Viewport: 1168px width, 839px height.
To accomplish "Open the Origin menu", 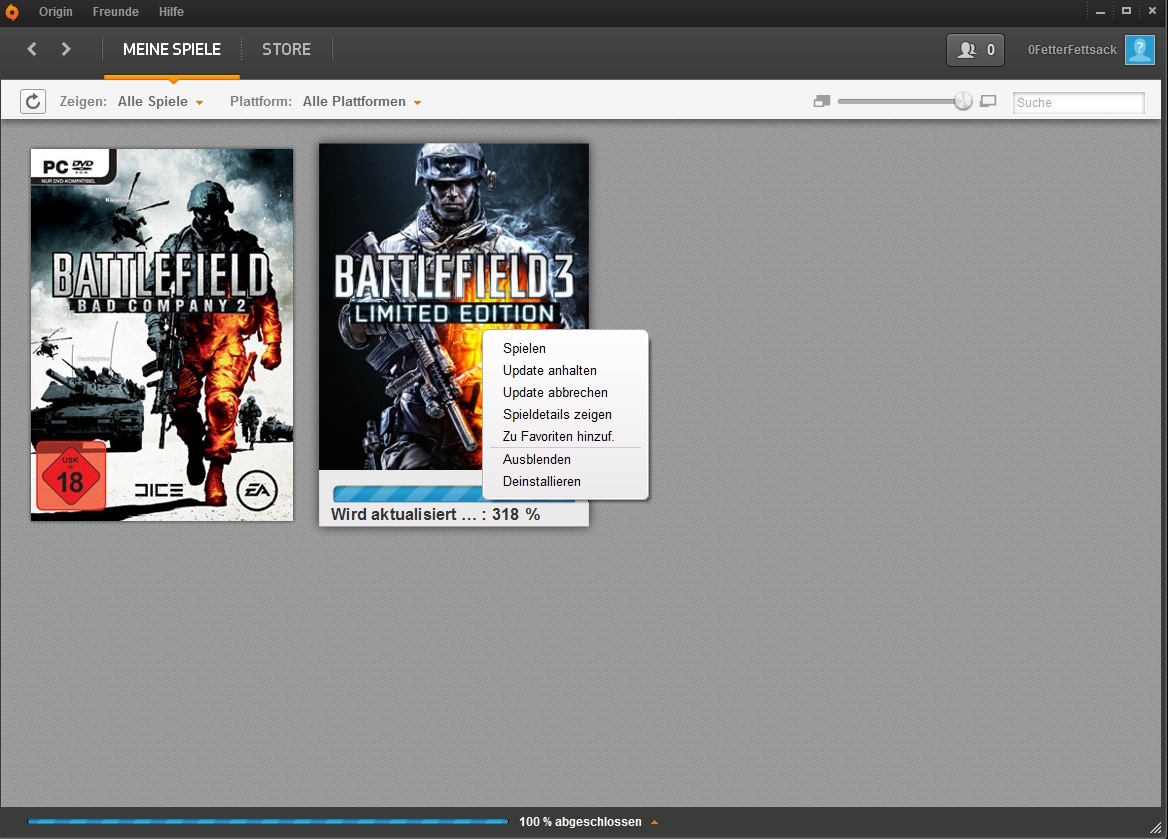I will [x=56, y=12].
